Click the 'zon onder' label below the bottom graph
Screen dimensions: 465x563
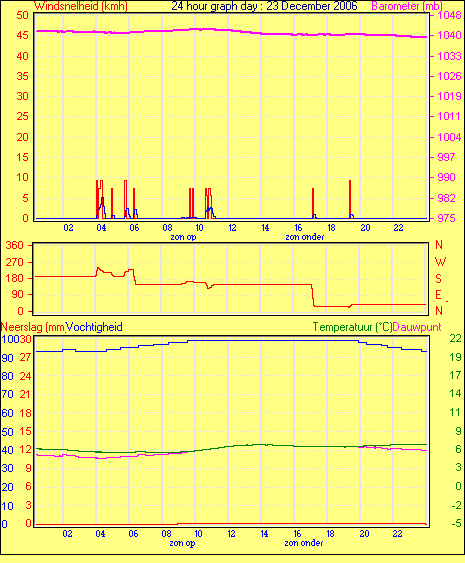[x=304, y=543]
